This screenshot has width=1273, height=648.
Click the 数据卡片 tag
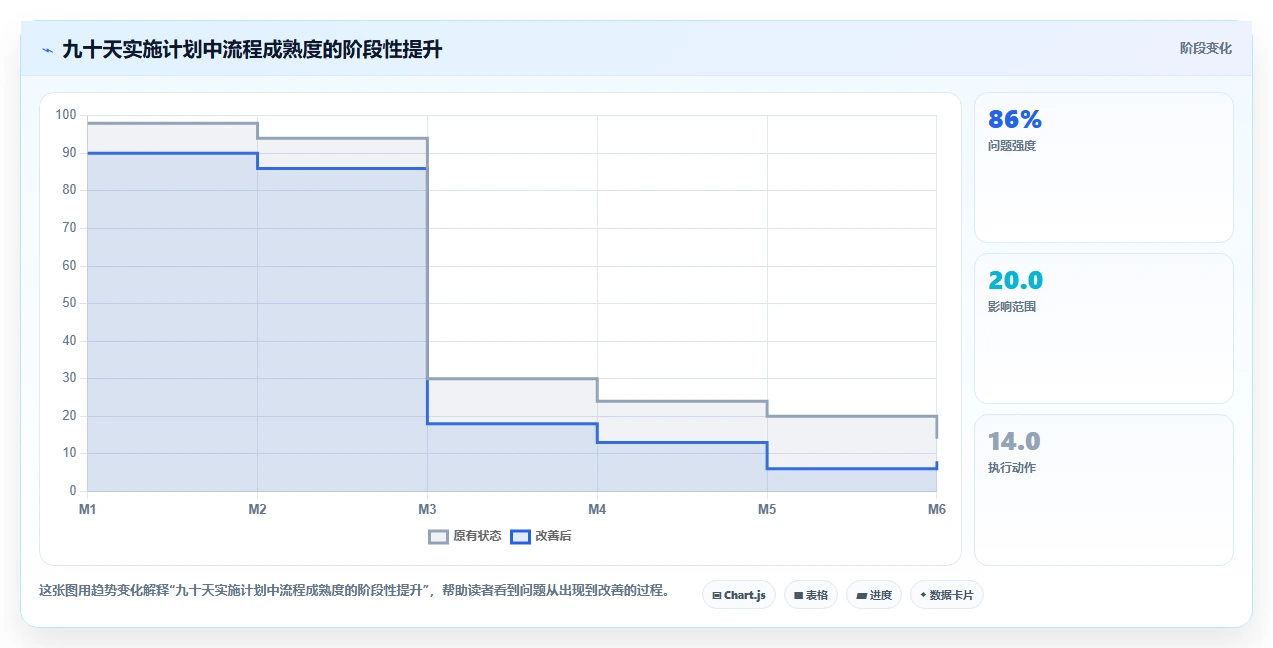click(947, 595)
